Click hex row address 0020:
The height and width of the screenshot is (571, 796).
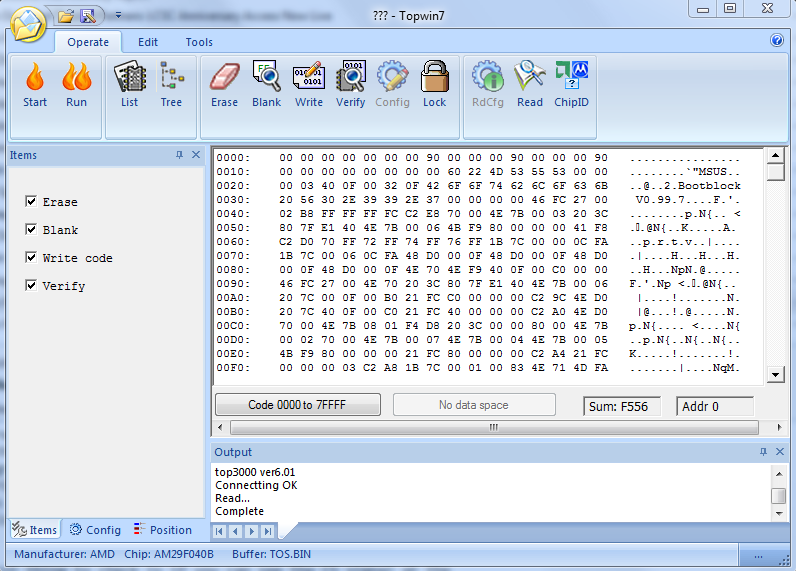coord(234,186)
